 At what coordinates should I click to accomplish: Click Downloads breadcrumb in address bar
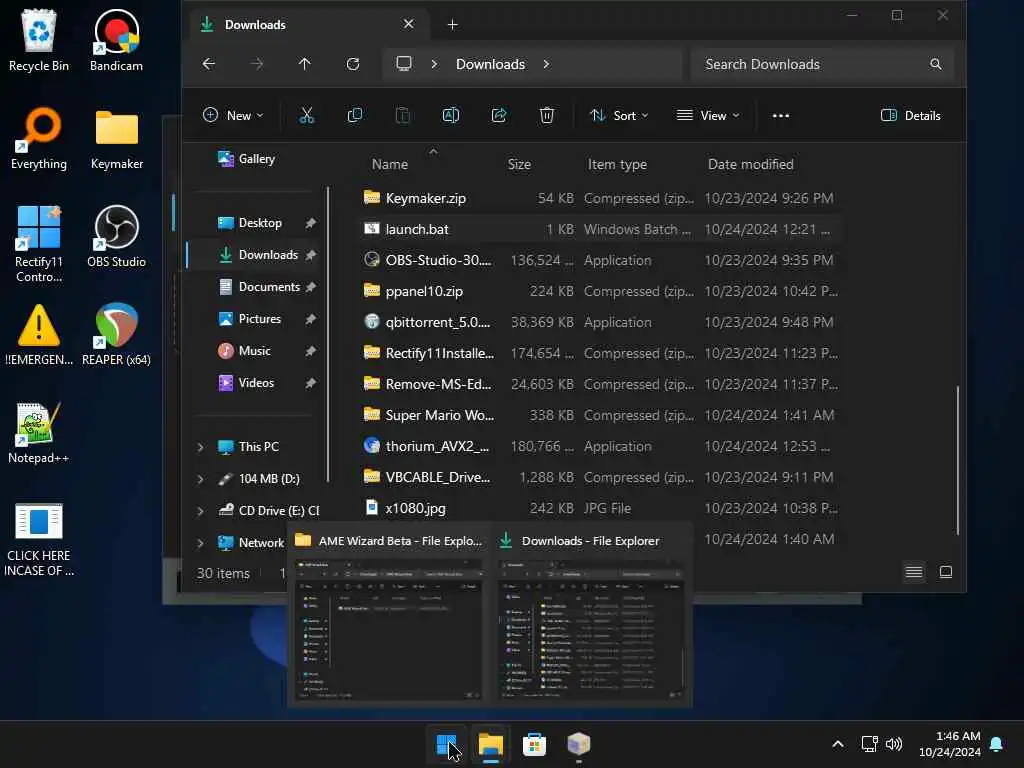[x=490, y=64]
